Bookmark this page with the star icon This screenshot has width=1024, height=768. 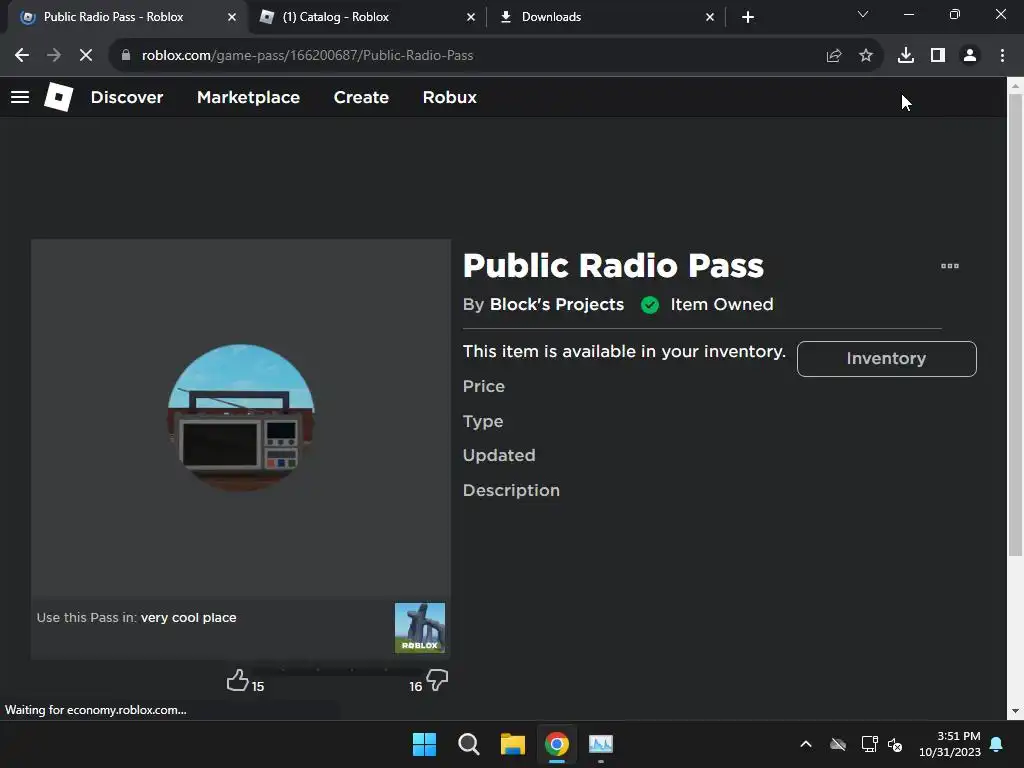coord(866,56)
